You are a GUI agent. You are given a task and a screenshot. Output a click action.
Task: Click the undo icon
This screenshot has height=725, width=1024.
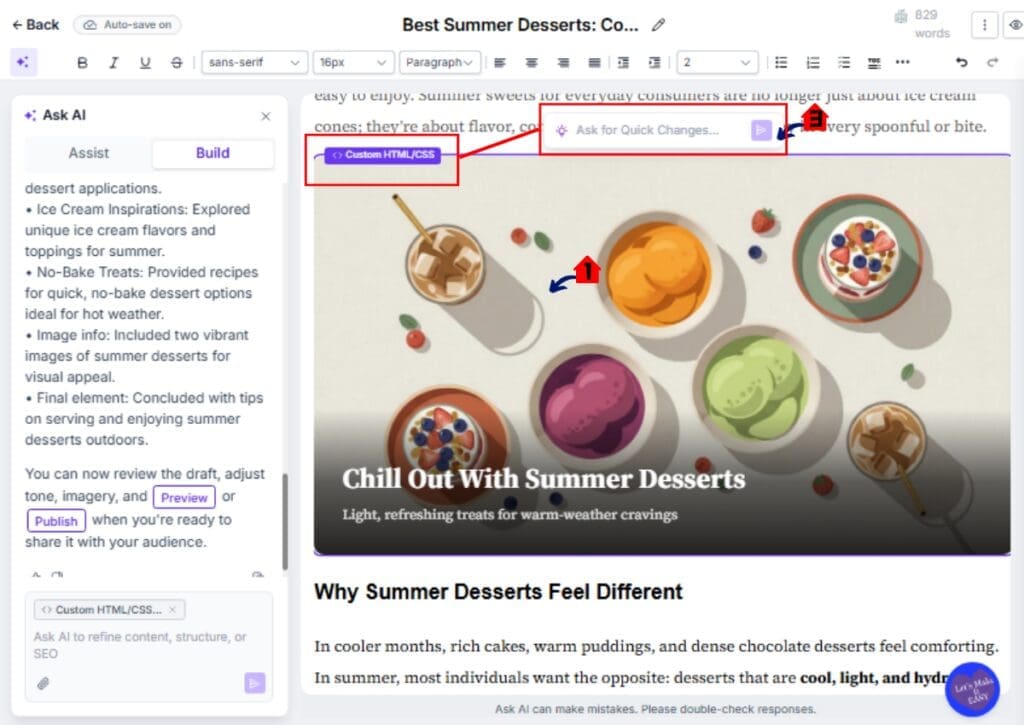[x=961, y=62]
